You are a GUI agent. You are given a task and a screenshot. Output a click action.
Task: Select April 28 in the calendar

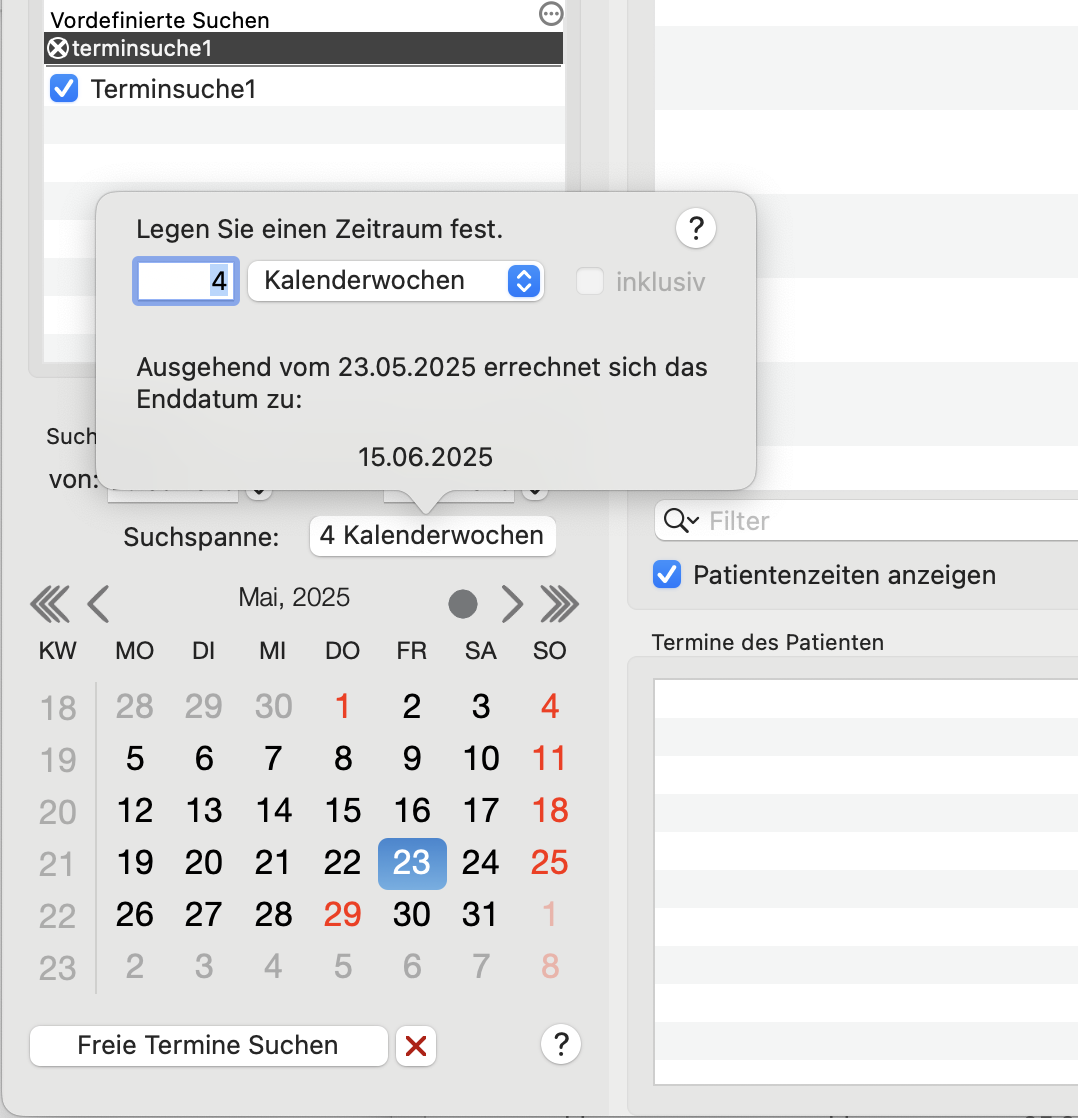tap(135, 707)
